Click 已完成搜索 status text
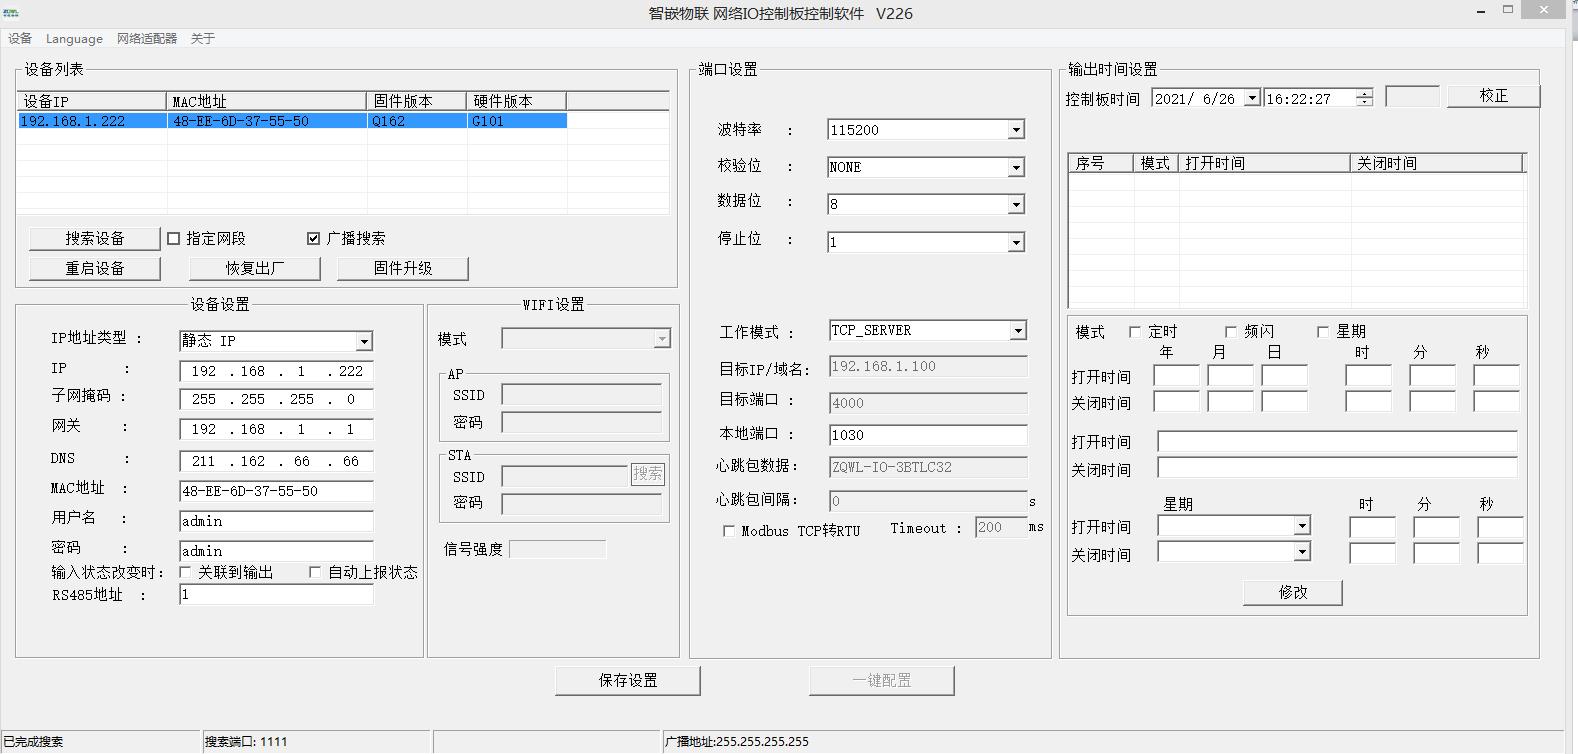This screenshot has height=754, width=1578. click(33, 742)
